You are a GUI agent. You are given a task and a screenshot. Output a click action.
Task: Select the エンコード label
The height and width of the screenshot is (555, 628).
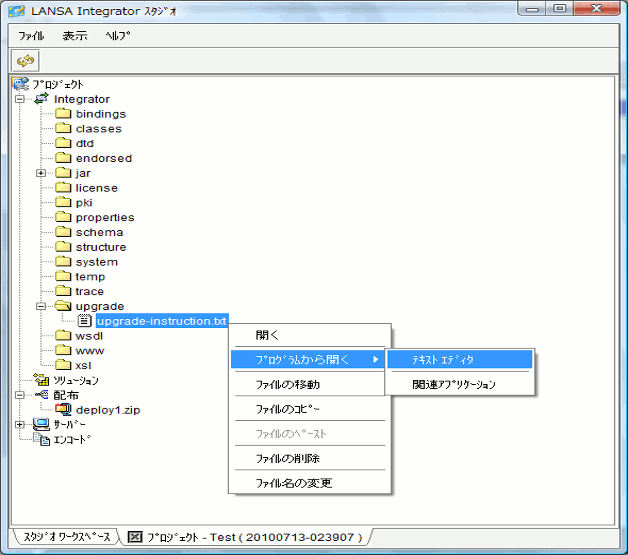tap(72, 439)
